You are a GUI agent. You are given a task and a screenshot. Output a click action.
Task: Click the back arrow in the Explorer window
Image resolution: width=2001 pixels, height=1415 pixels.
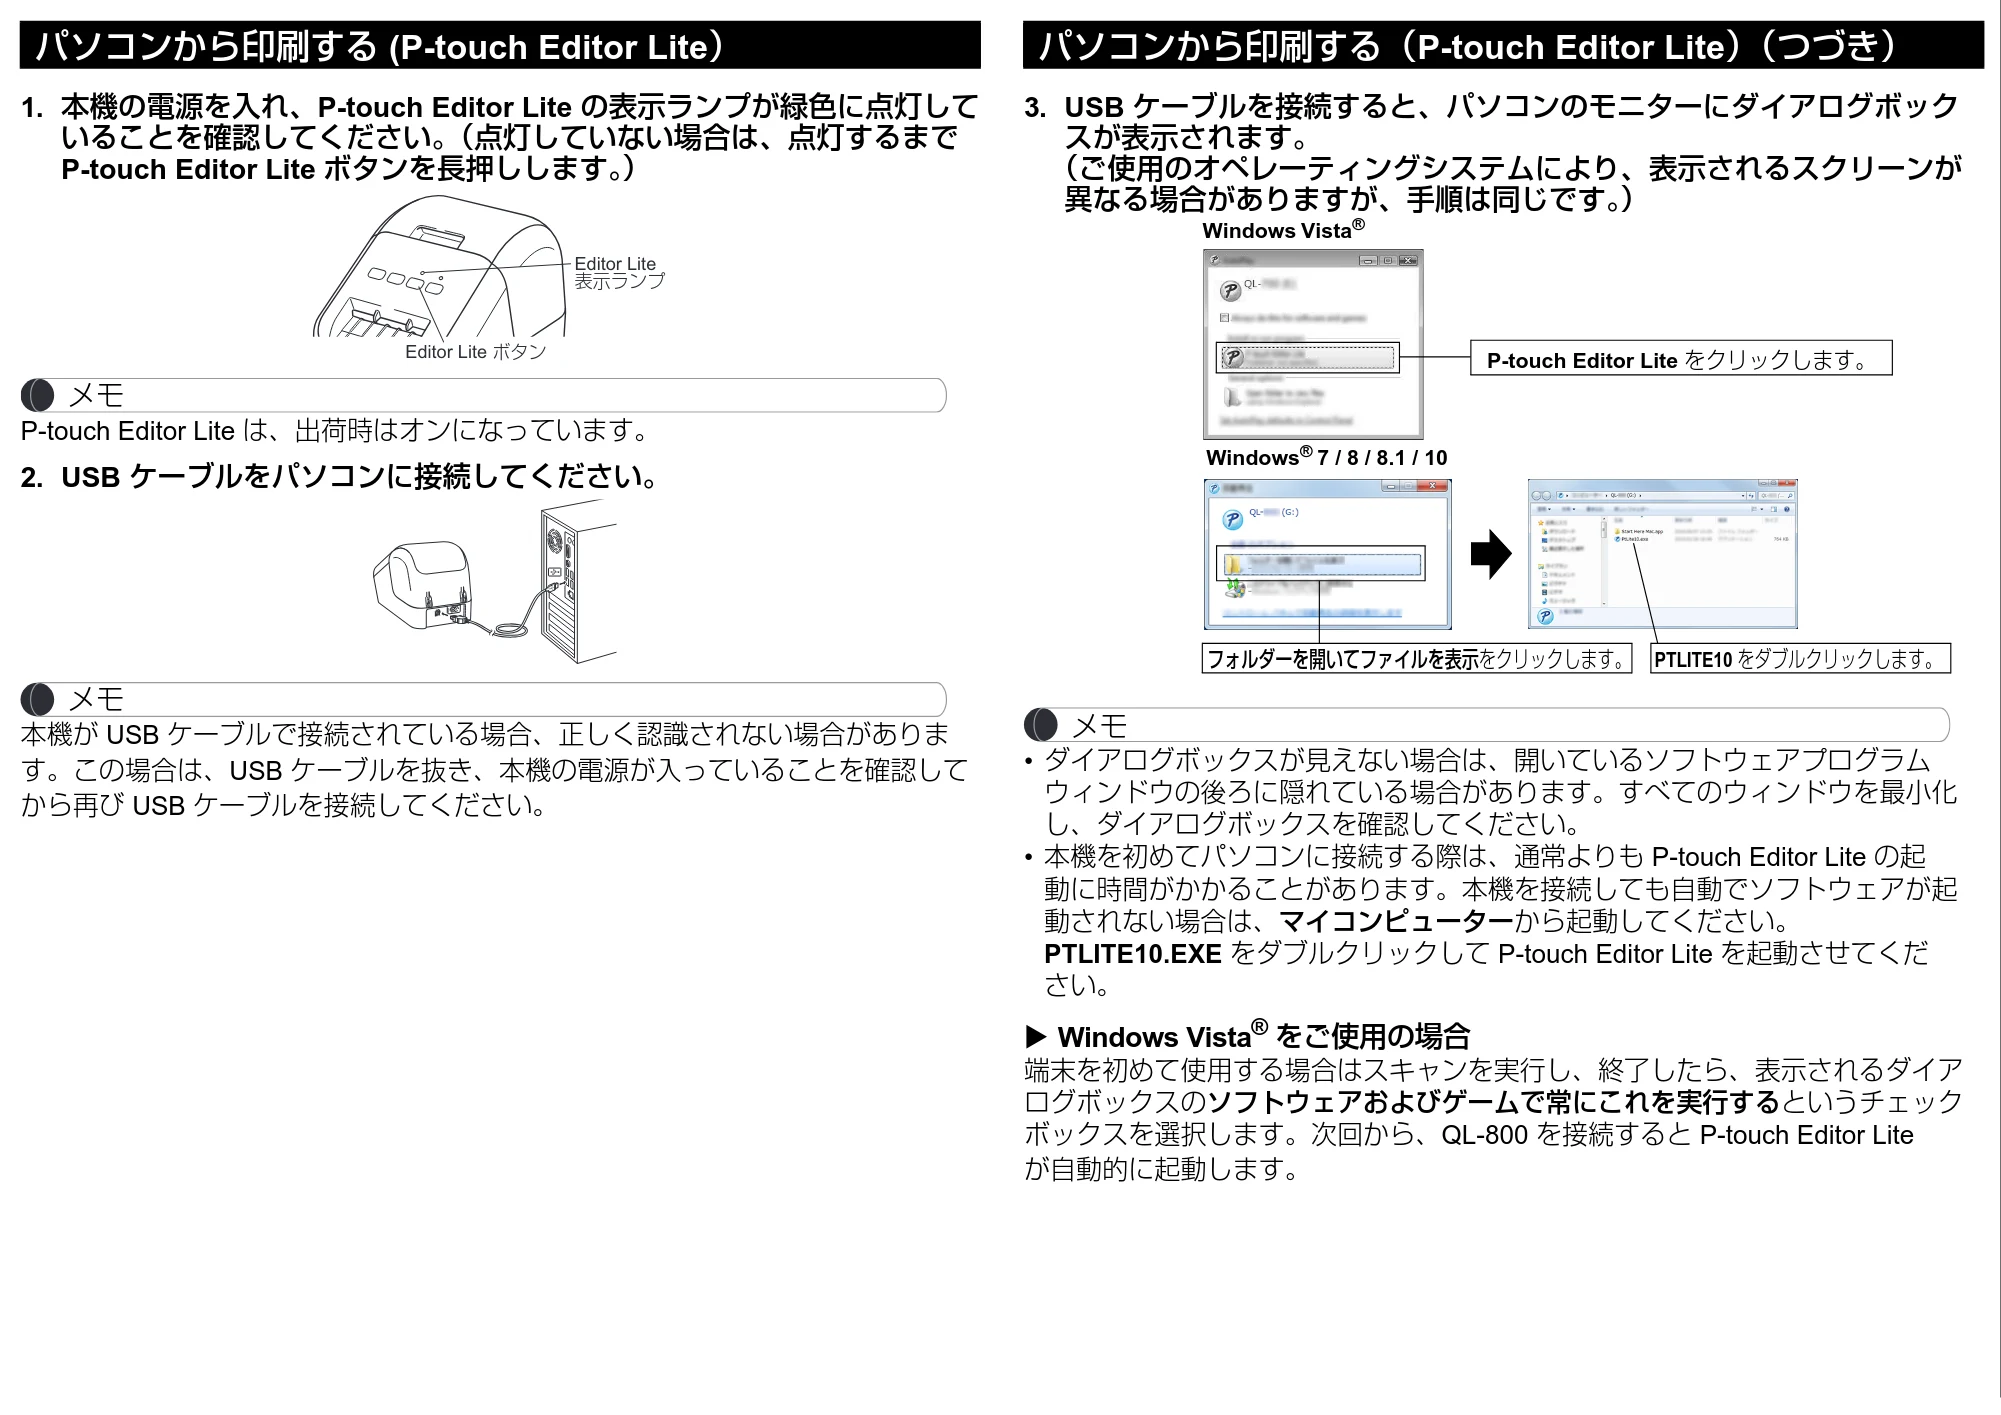pos(1536,495)
